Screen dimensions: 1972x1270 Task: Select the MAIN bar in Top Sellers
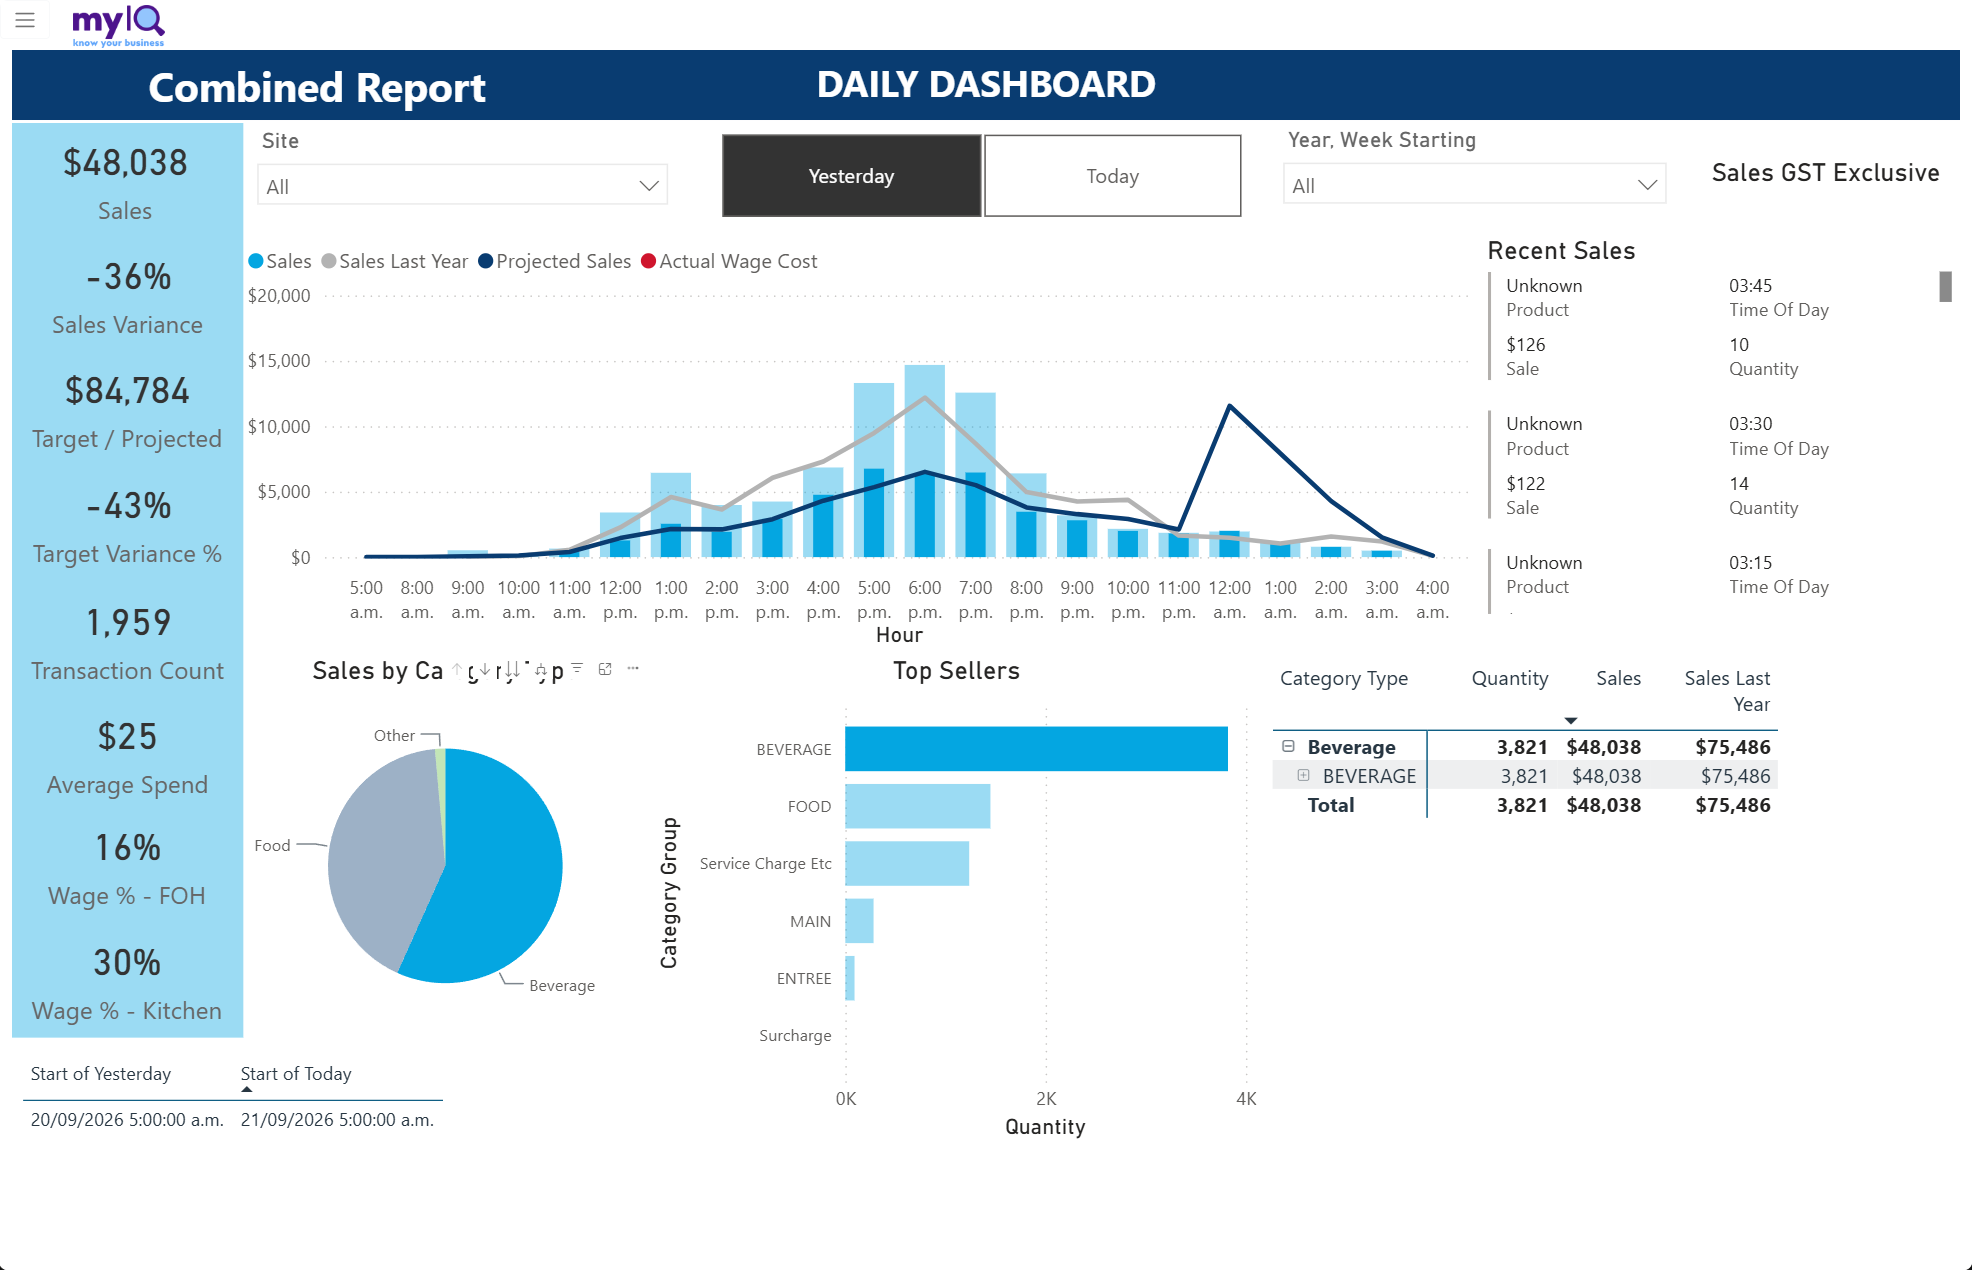coord(859,921)
